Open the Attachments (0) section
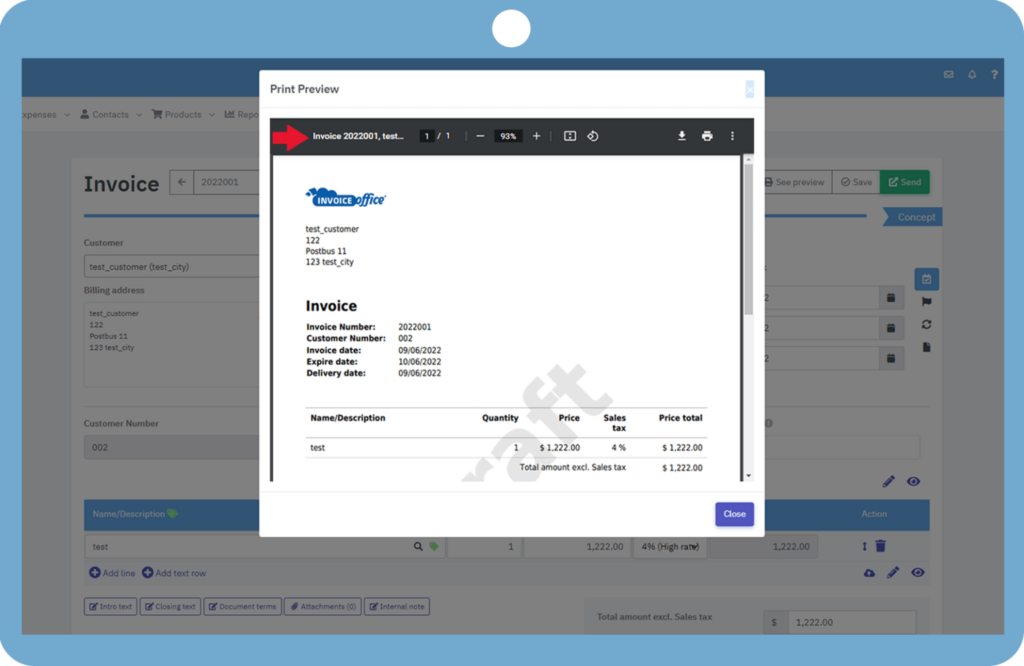 point(321,606)
